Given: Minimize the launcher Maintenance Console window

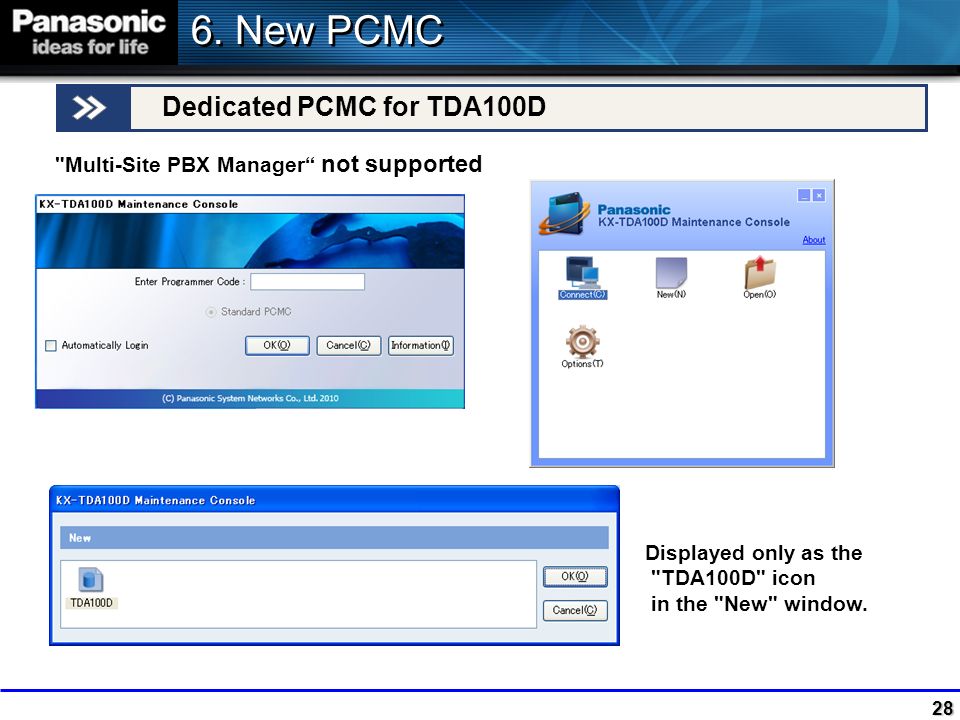Looking at the screenshot, I should (x=804, y=195).
